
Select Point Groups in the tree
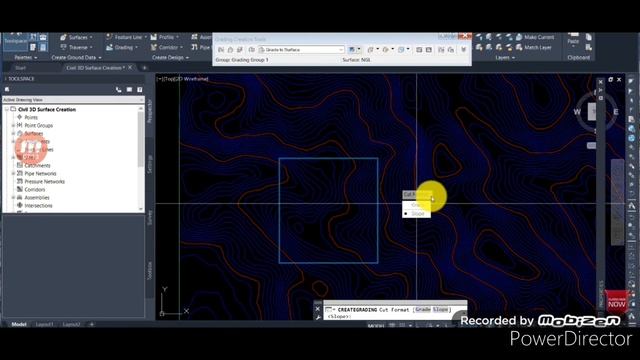click(38, 125)
